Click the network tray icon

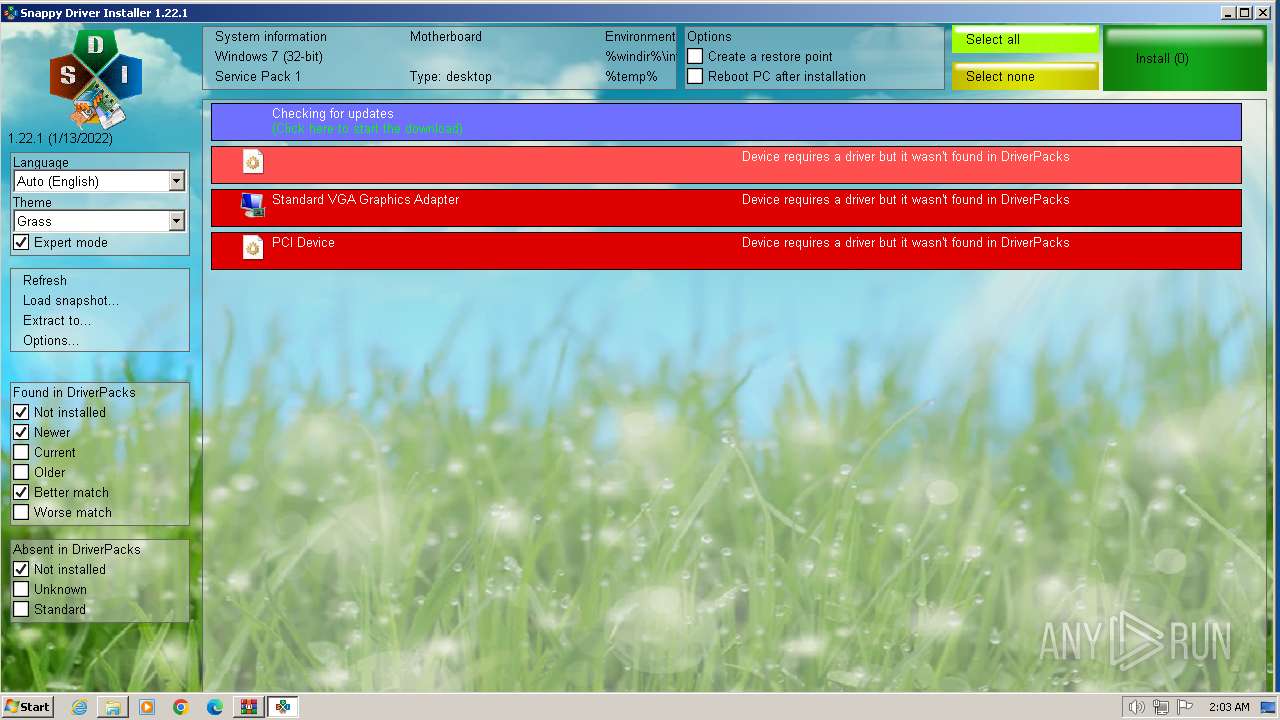(x=1161, y=707)
